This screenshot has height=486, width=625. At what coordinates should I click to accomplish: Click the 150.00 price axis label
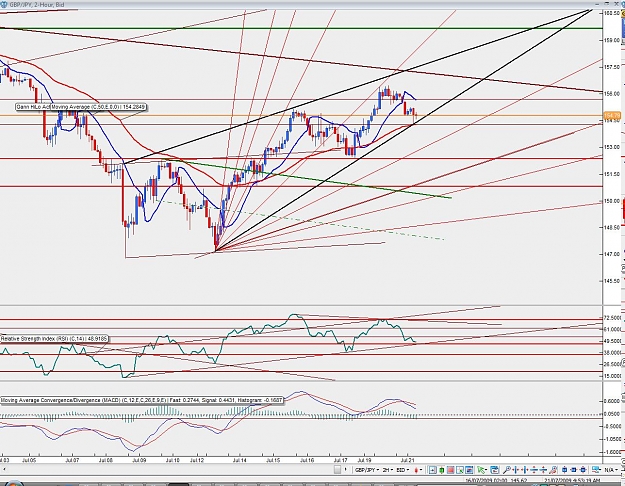pyautogui.click(x=612, y=201)
